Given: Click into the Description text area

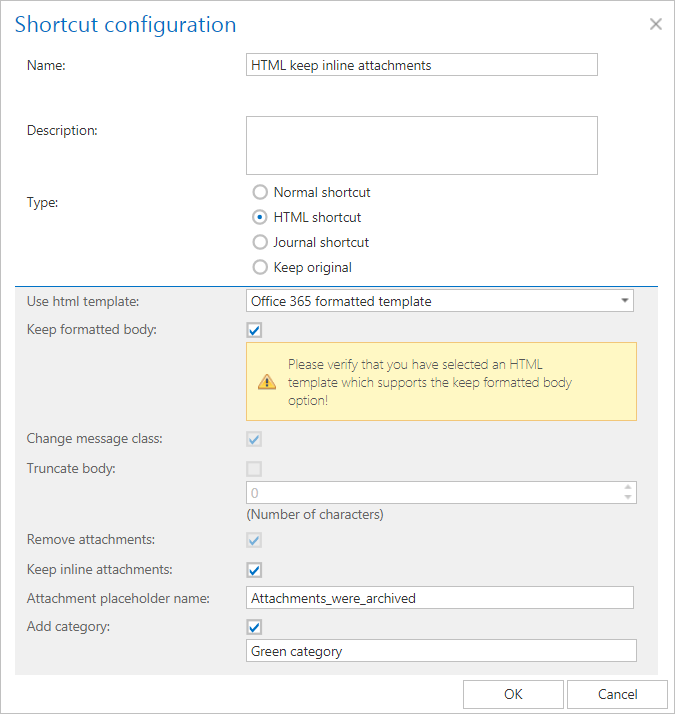Looking at the screenshot, I should coord(421,145).
